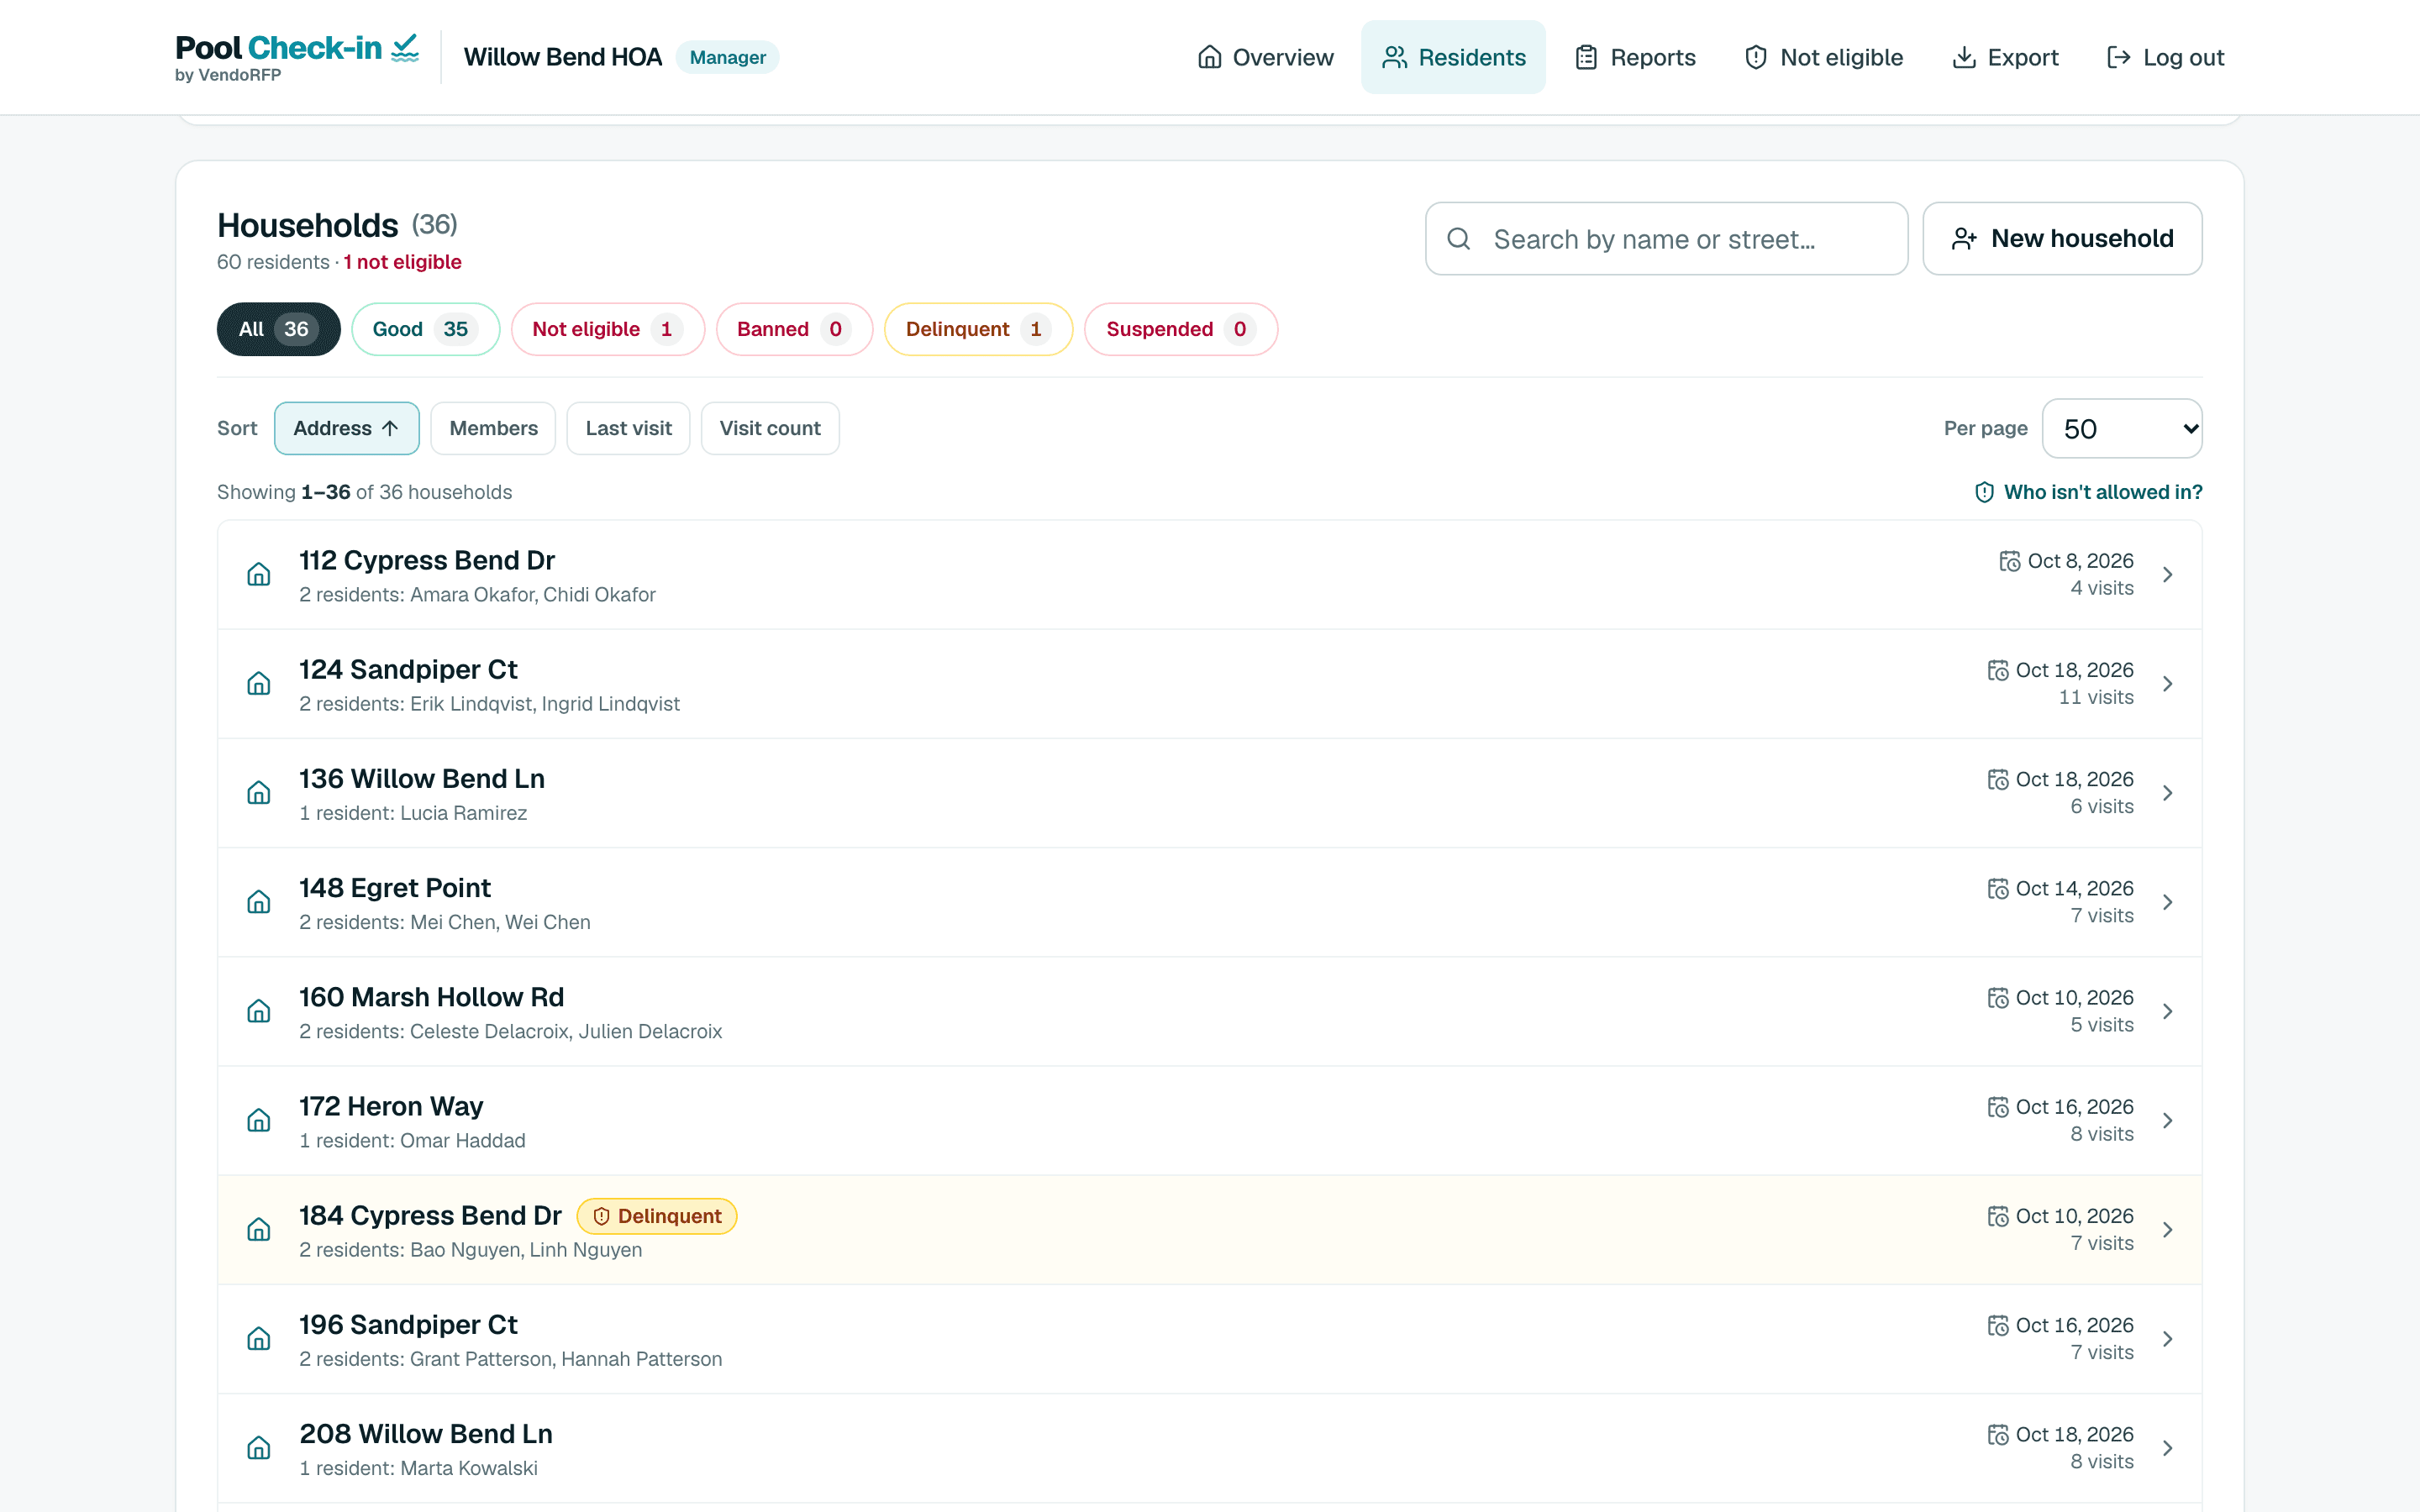Click the house icon for 184 Cypress Bend Dr
The height and width of the screenshot is (1512, 2420).
(x=259, y=1229)
